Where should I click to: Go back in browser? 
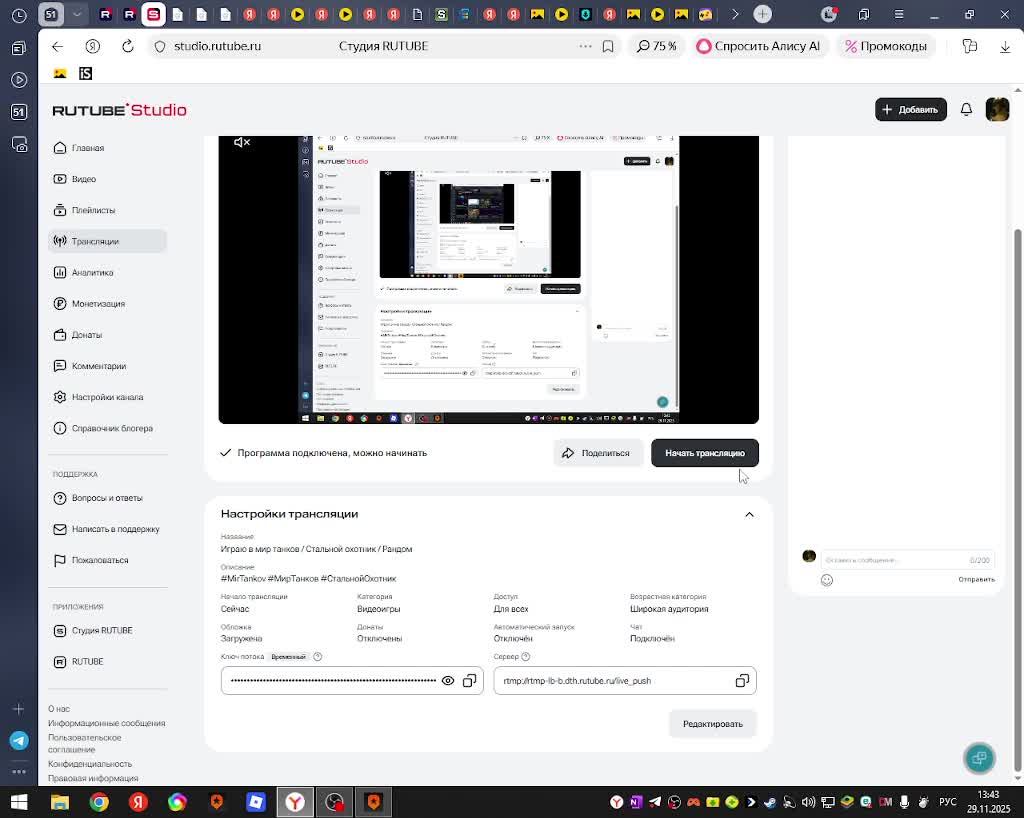pos(57,46)
